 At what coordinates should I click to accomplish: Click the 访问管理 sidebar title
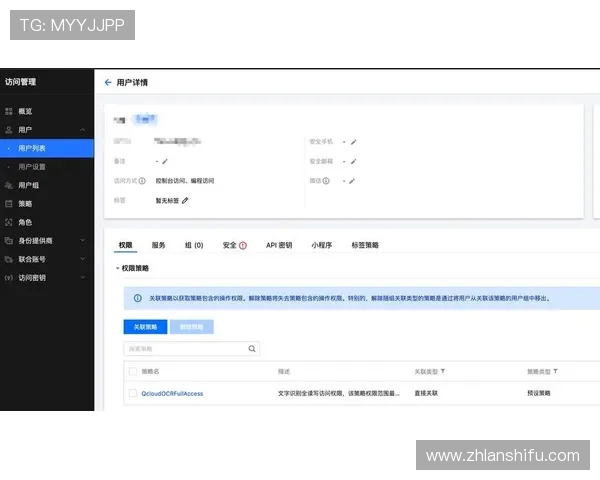click(21, 82)
